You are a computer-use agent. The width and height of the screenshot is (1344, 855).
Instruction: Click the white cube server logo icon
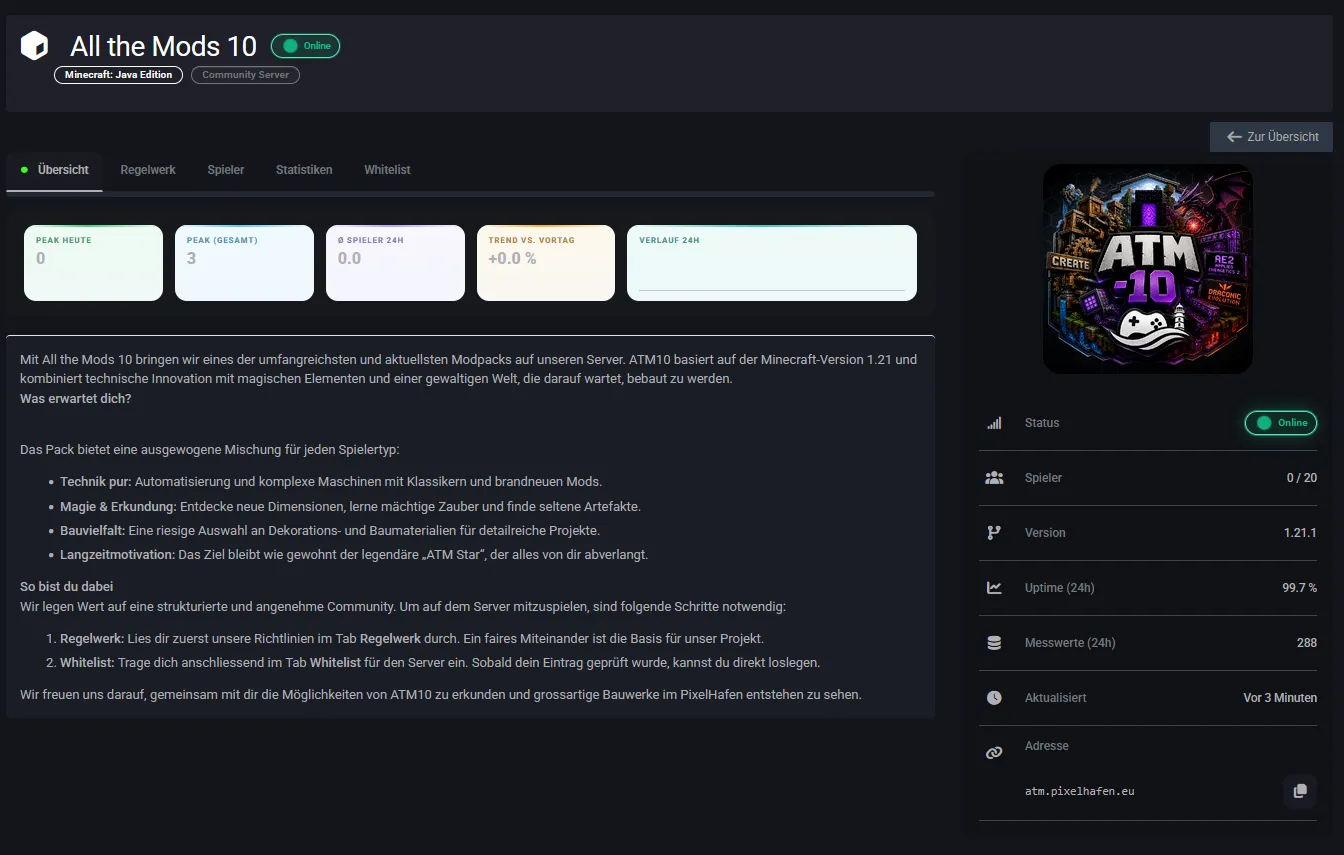pyautogui.click(x=34, y=46)
